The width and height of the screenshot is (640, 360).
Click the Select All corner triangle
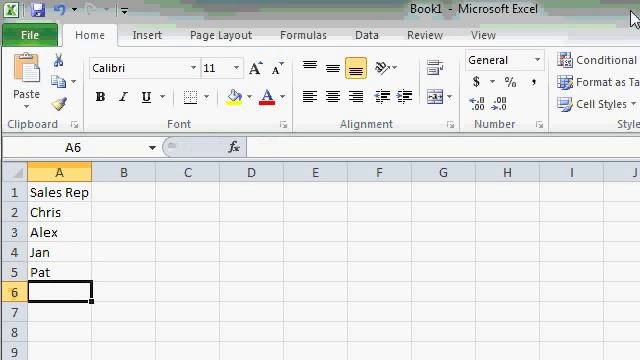coord(16,173)
